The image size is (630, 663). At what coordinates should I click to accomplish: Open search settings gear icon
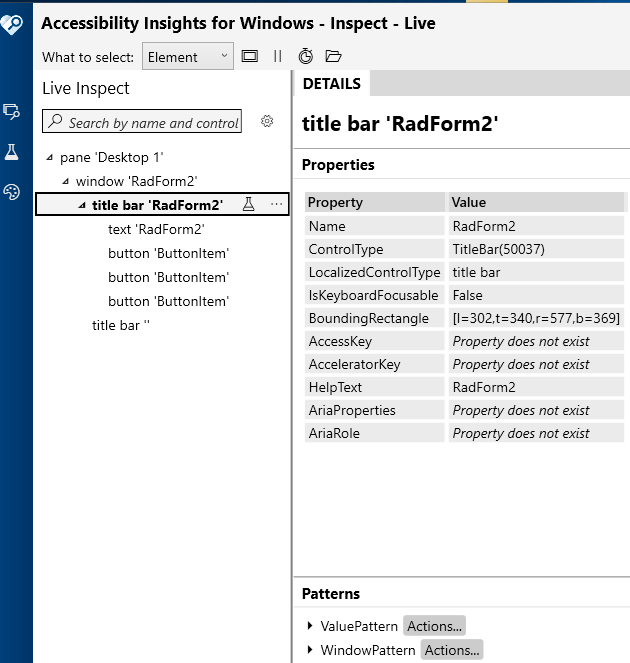pyautogui.click(x=267, y=121)
